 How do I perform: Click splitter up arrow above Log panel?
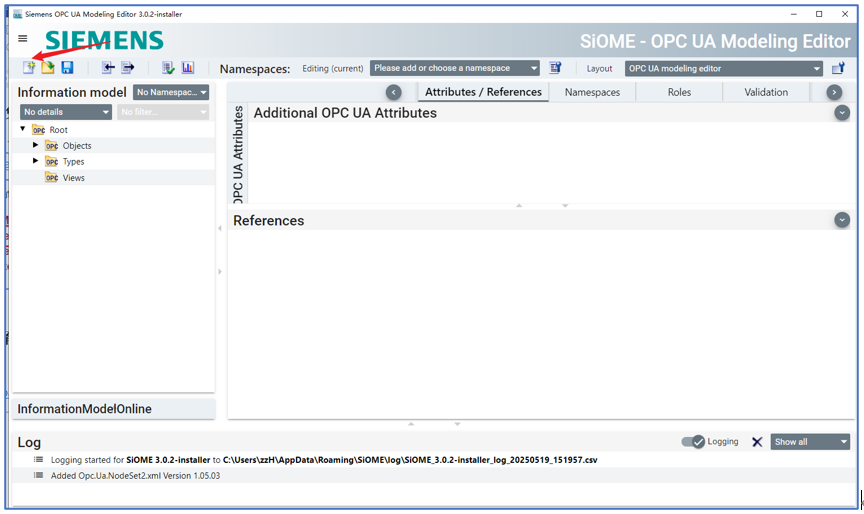[x=411, y=424]
